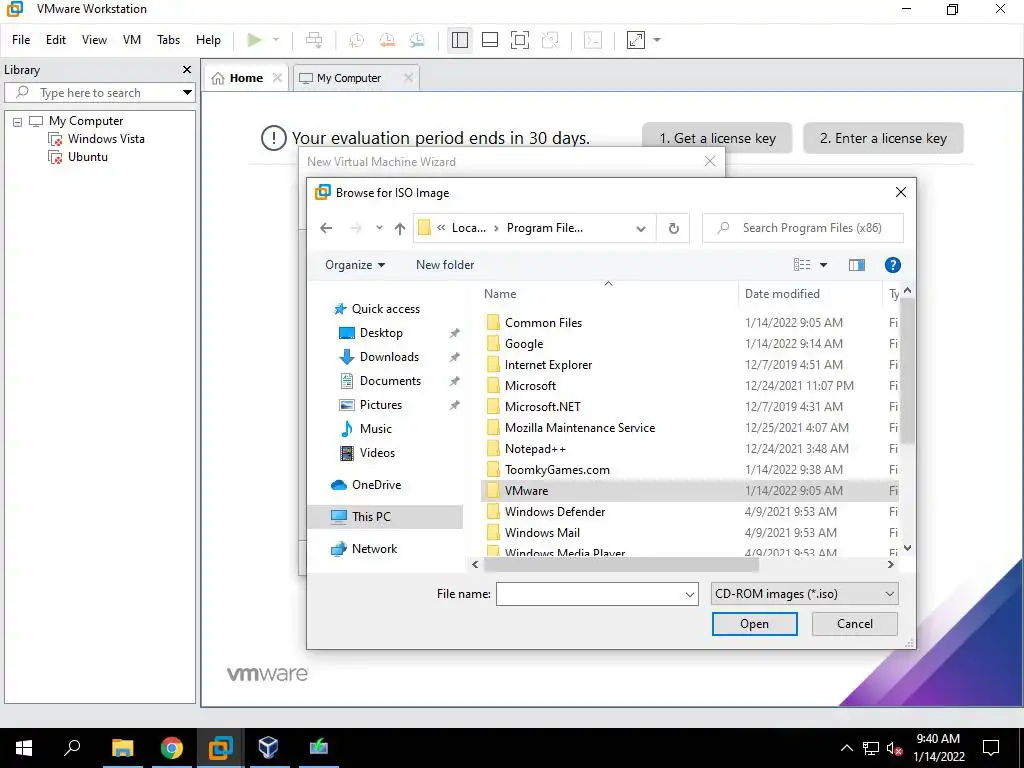1024x768 pixels.
Task: Collapse the My Computer tree node
Action: 17,121
